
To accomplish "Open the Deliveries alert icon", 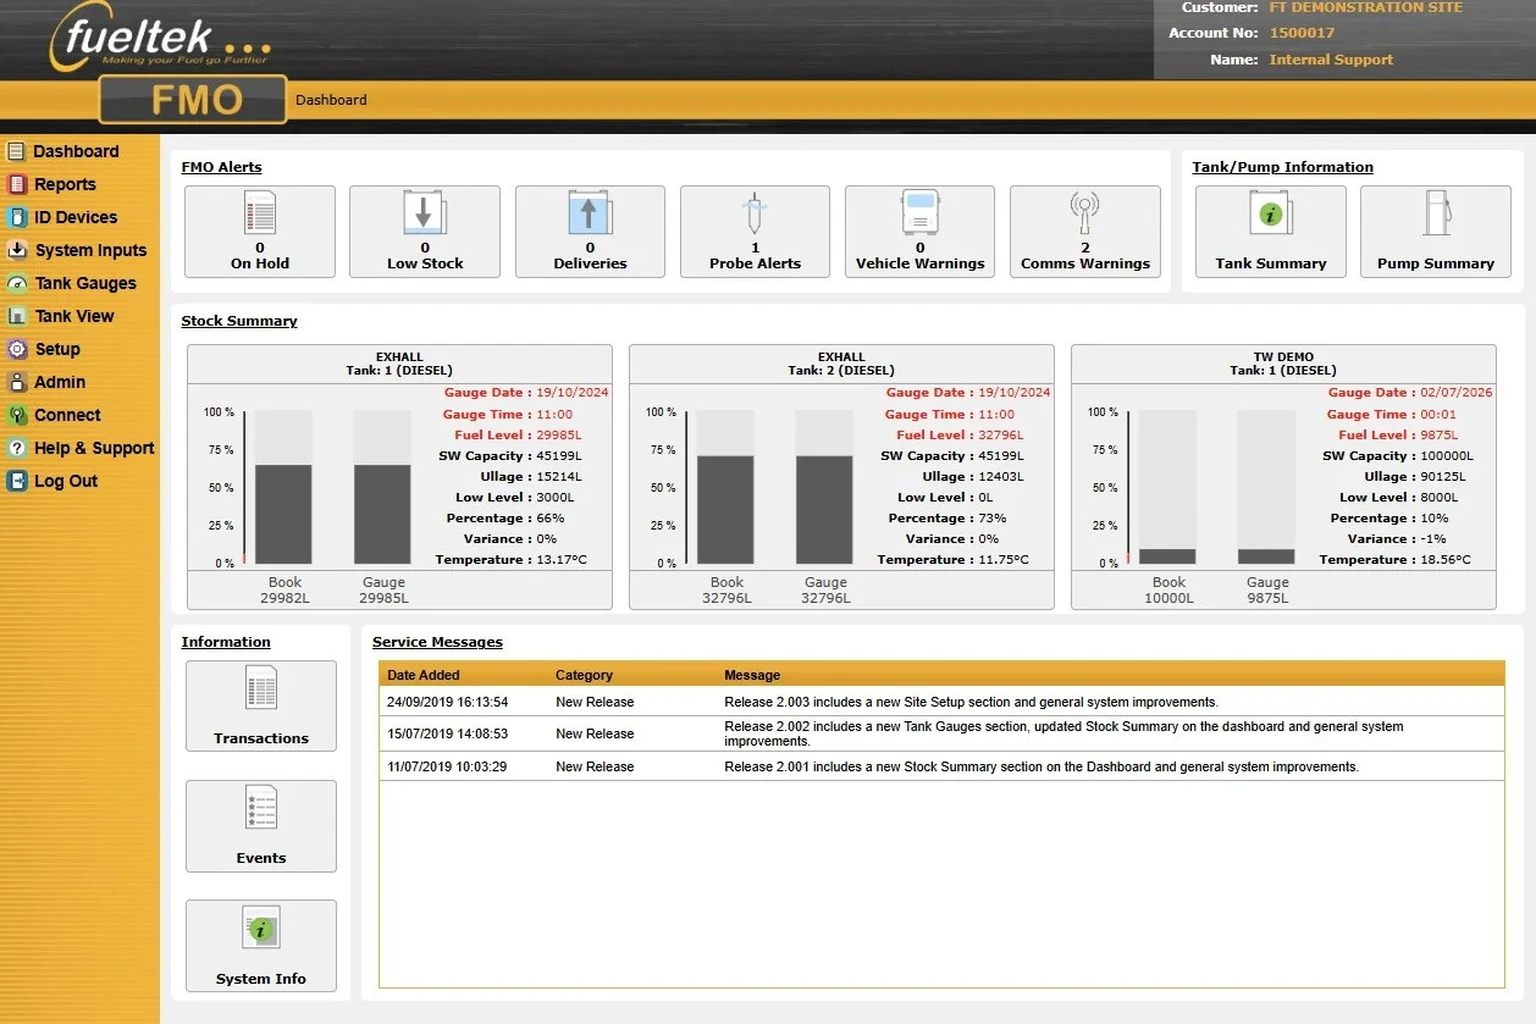I will tap(590, 212).
